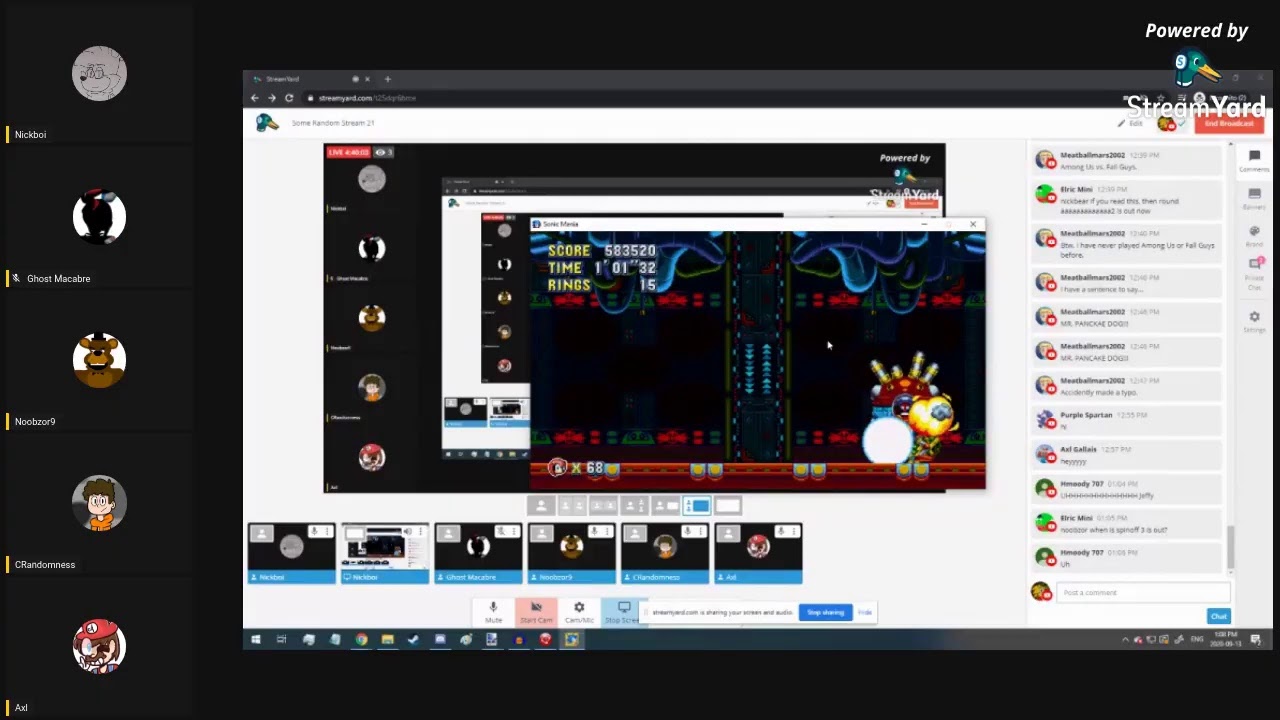
Task: Click the Some Random Stream 21 title
Action: tap(333, 123)
